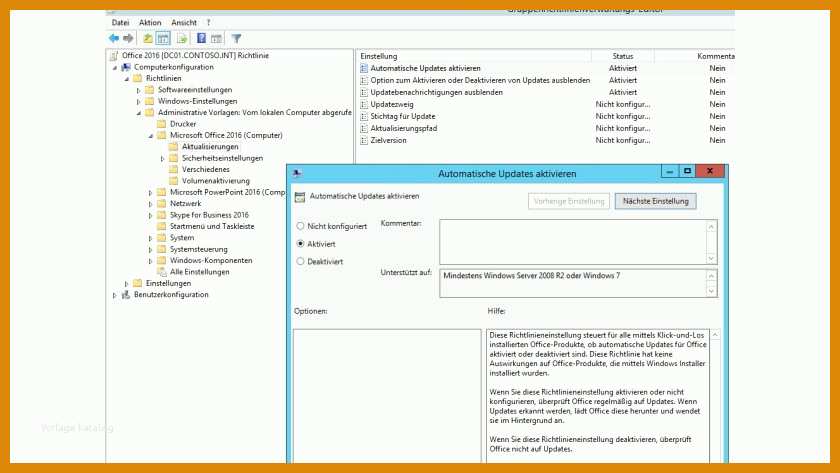
Task: Toggle the show/hide console tree toolbar icon
Action: [163, 39]
